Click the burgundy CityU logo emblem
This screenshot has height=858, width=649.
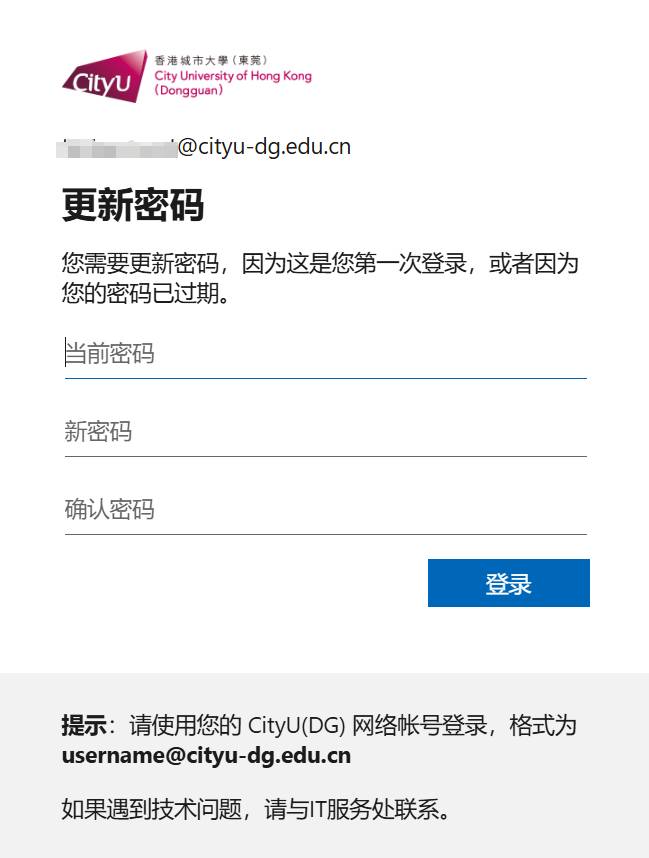(105, 77)
